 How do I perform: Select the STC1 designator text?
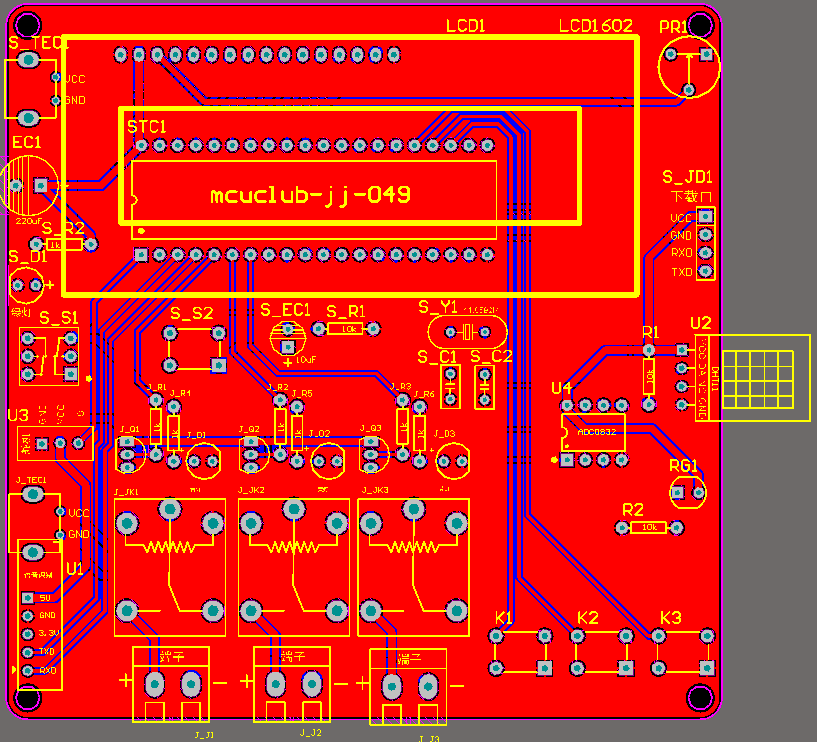click(146, 127)
